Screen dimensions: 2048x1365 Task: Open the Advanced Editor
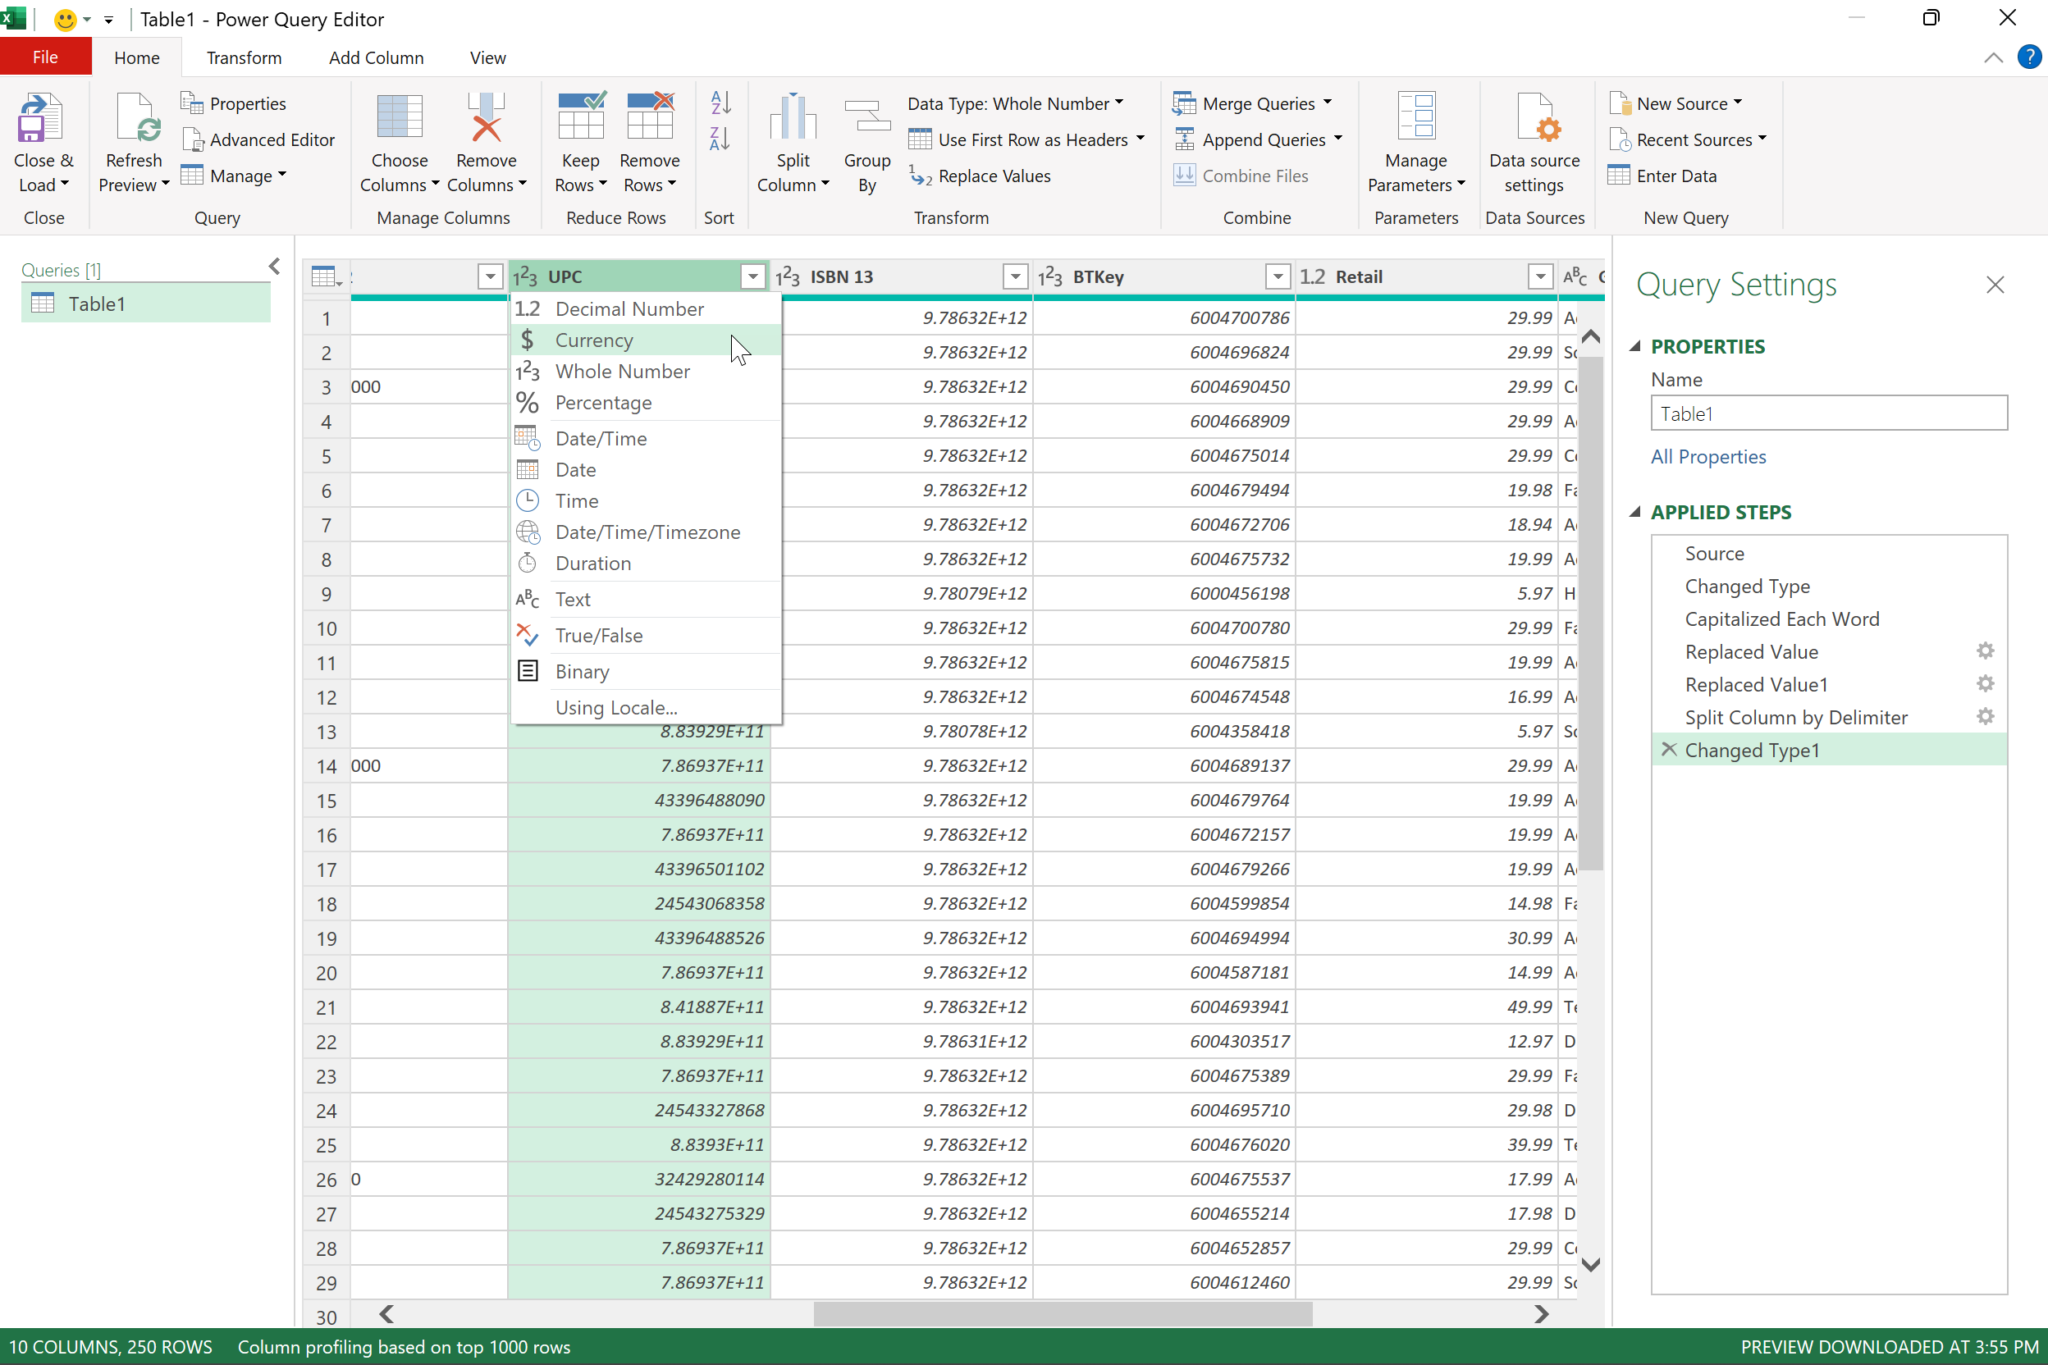point(258,139)
